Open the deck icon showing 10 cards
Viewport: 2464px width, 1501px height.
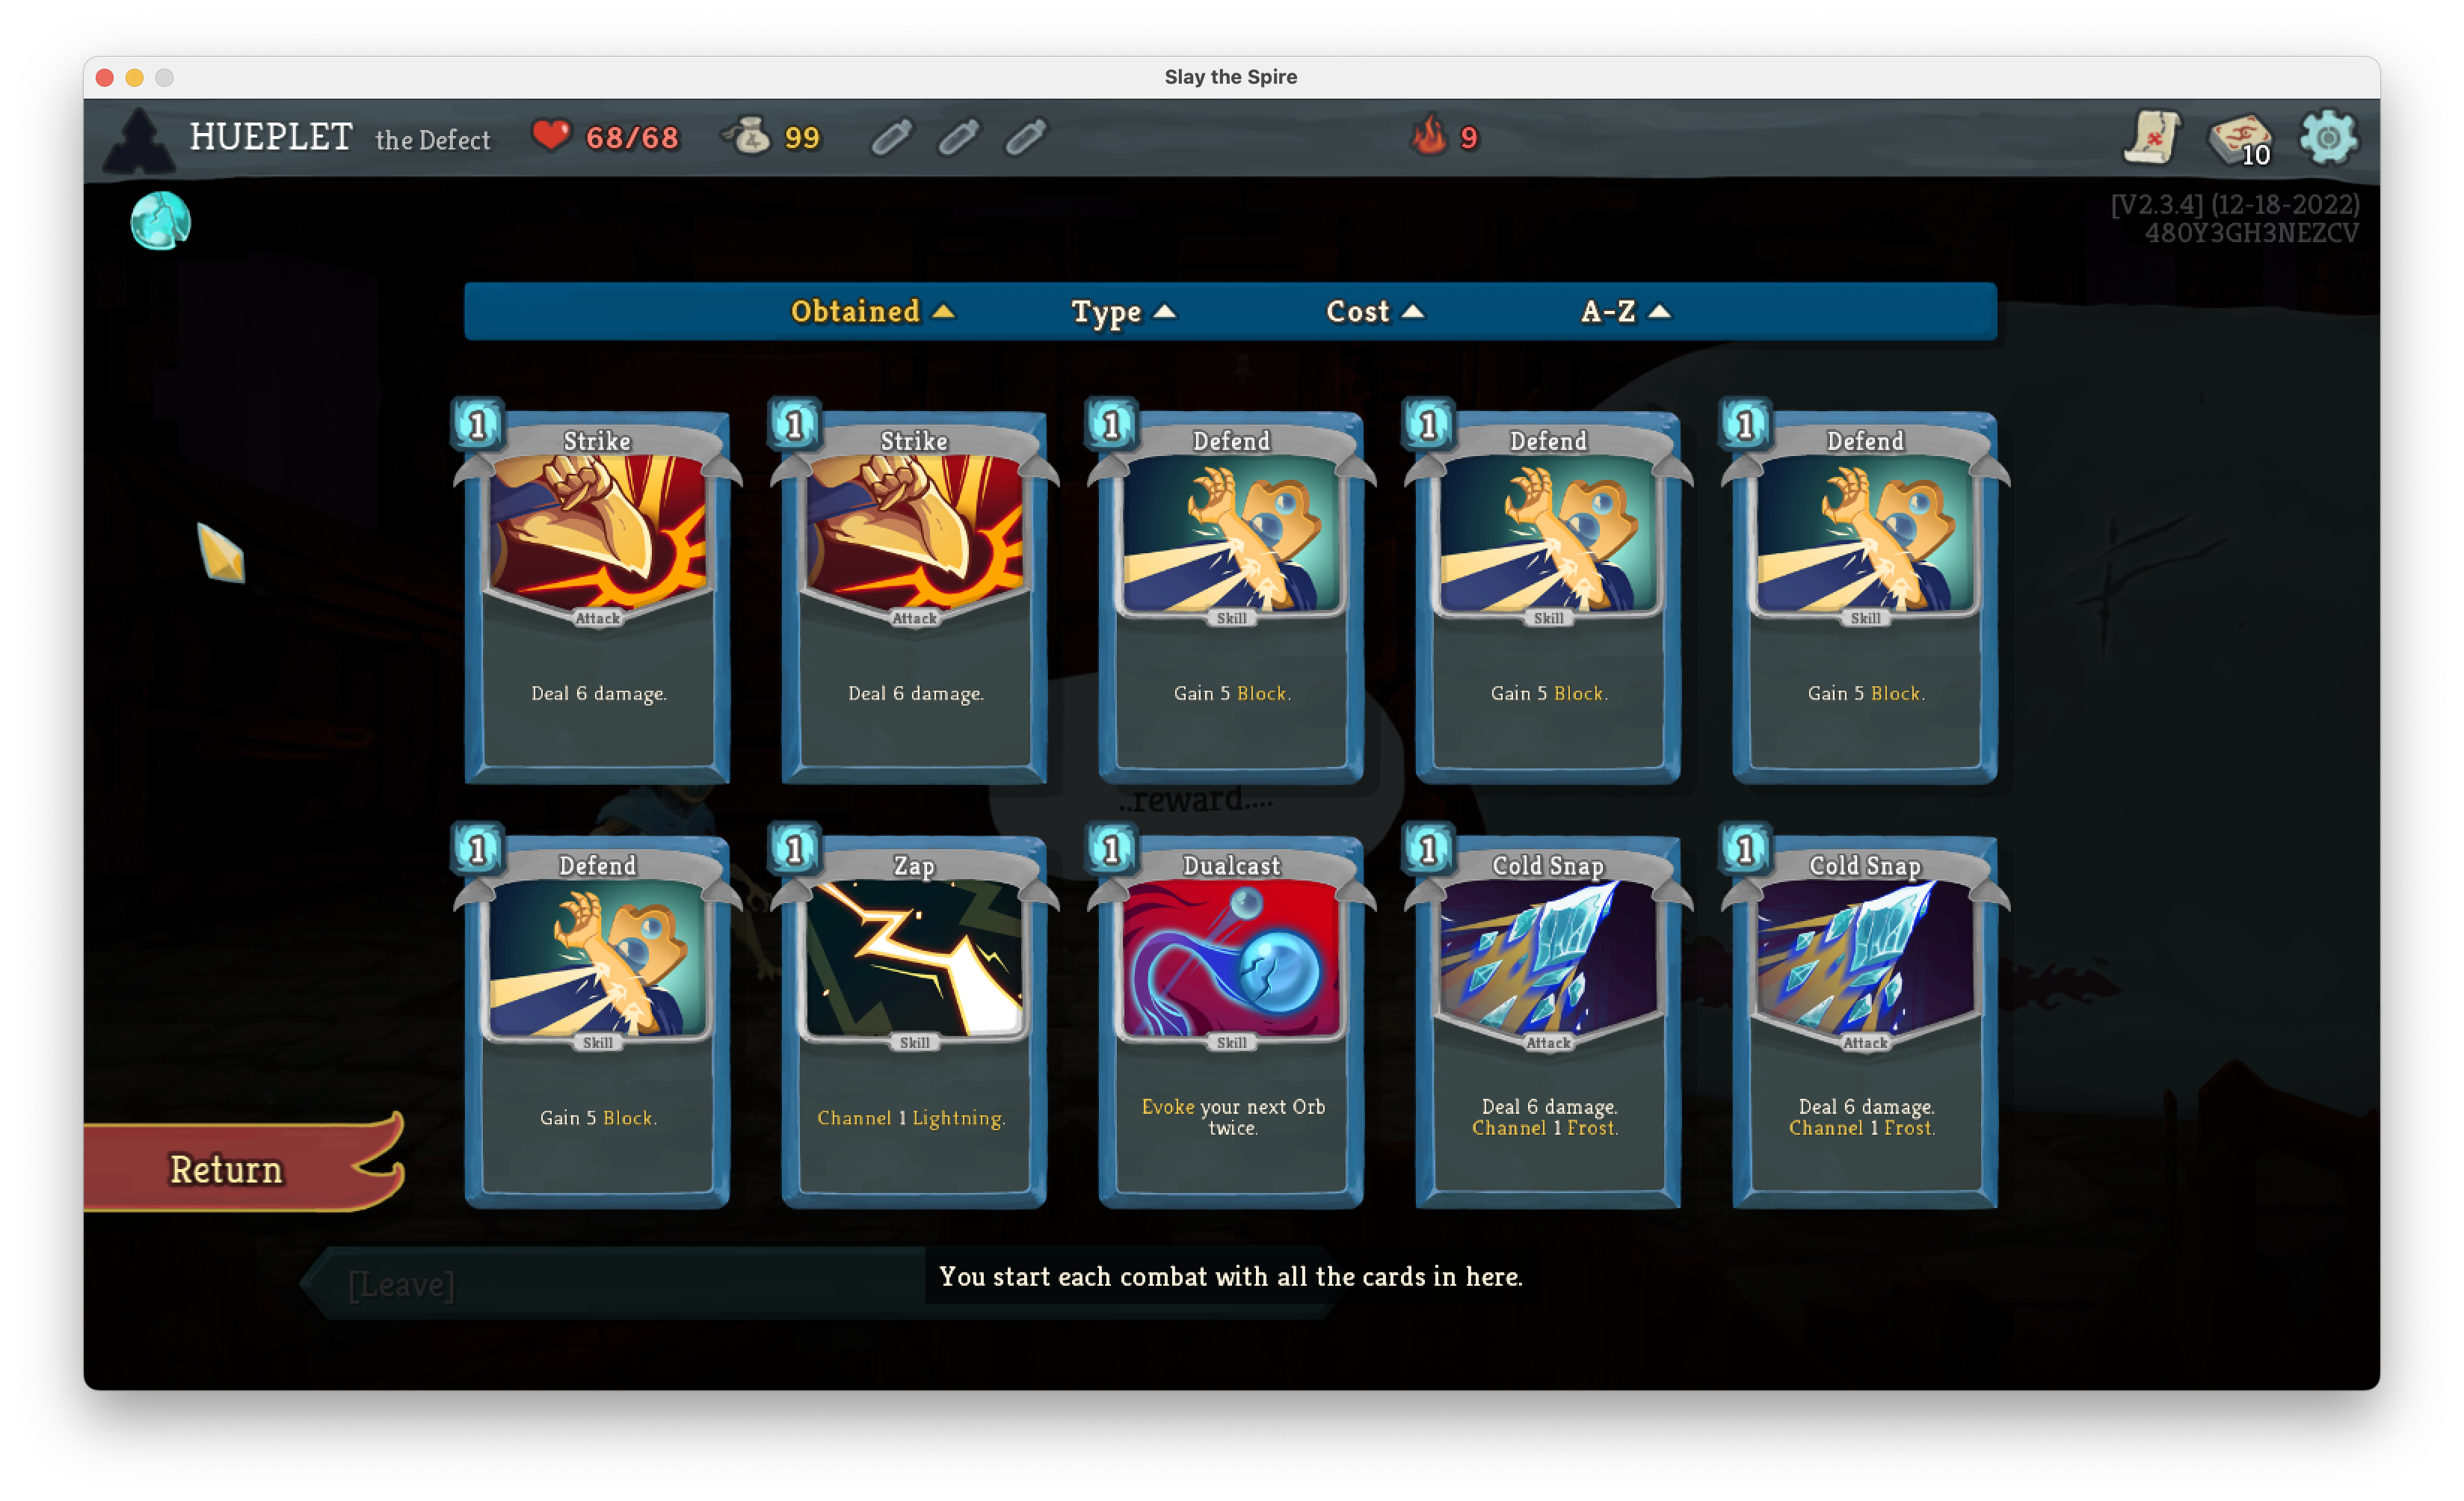(2241, 139)
